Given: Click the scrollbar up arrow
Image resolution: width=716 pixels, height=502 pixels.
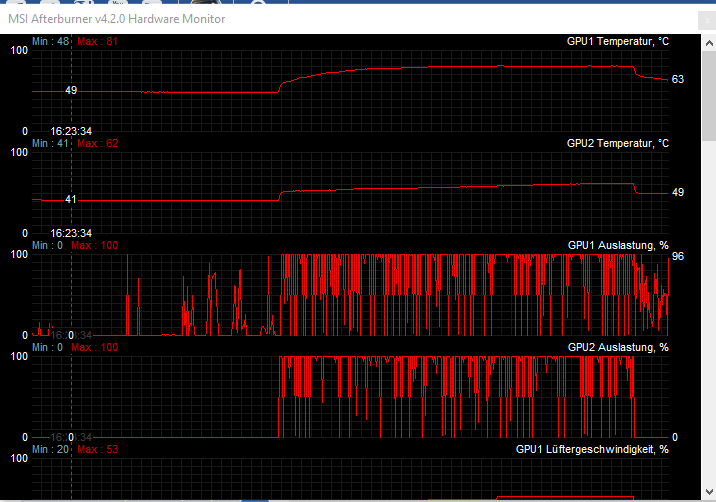Looking at the screenshot, I should (x=709, y=43).
